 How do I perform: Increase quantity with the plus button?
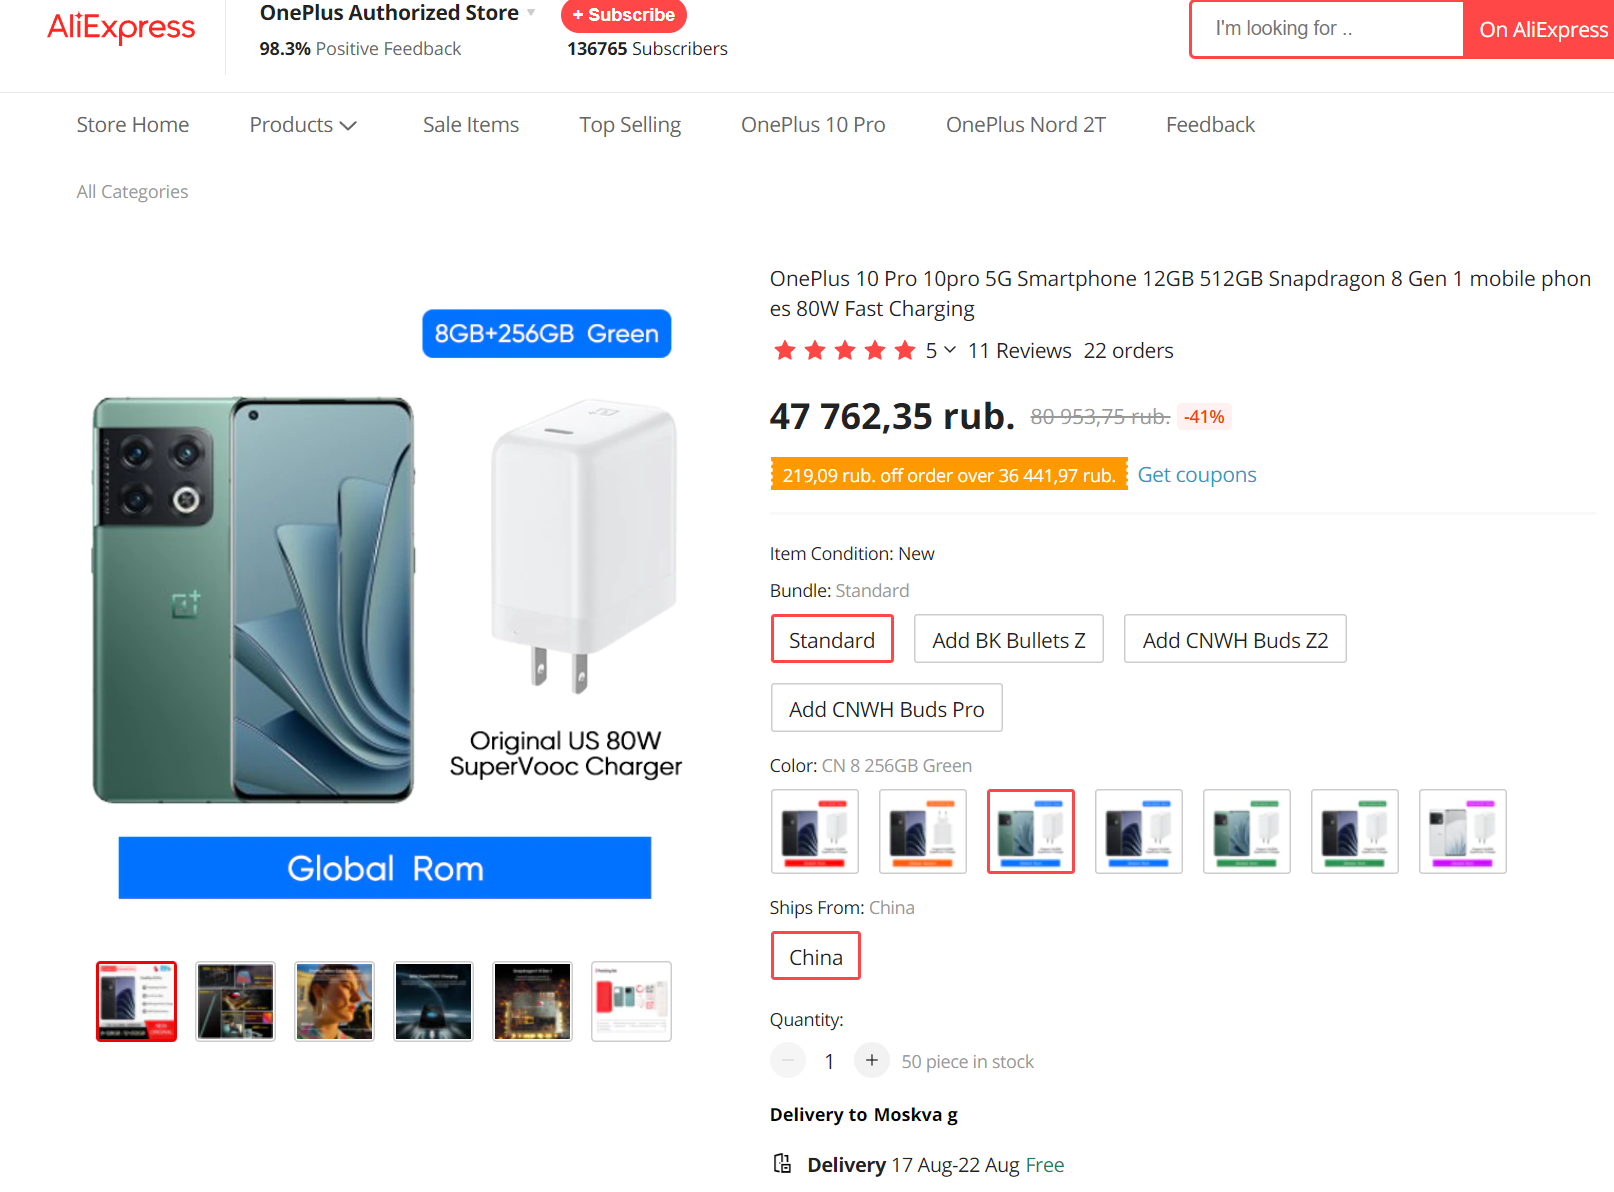[x=871, y=1060]
